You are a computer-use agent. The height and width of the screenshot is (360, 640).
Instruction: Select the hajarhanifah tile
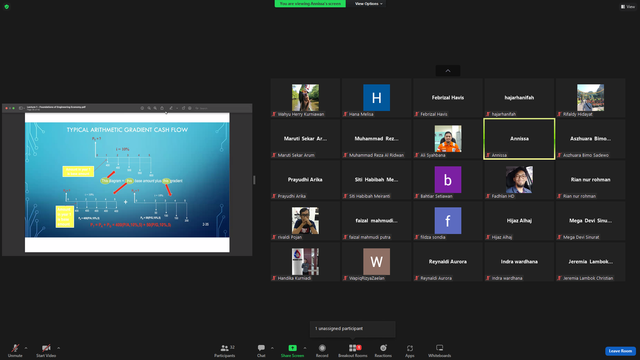[x=519, y=98]
